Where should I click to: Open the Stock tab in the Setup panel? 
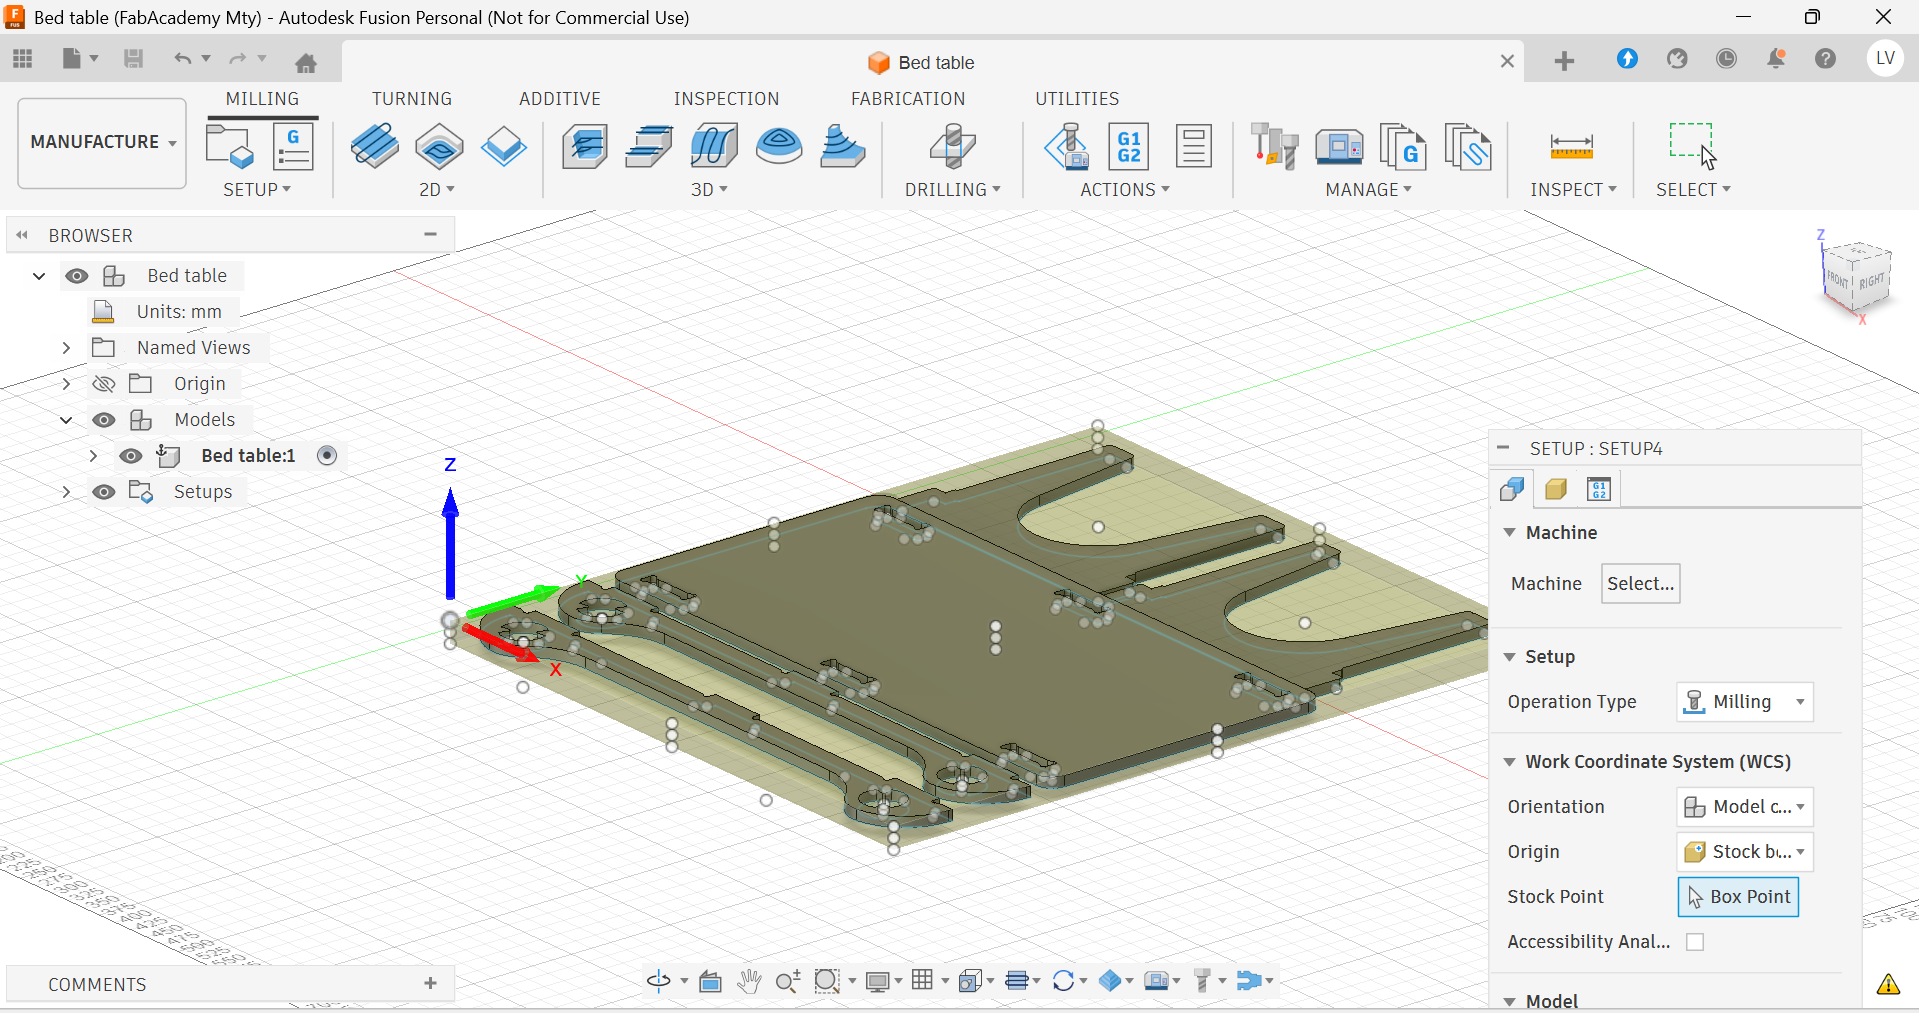click(1555, 489)
